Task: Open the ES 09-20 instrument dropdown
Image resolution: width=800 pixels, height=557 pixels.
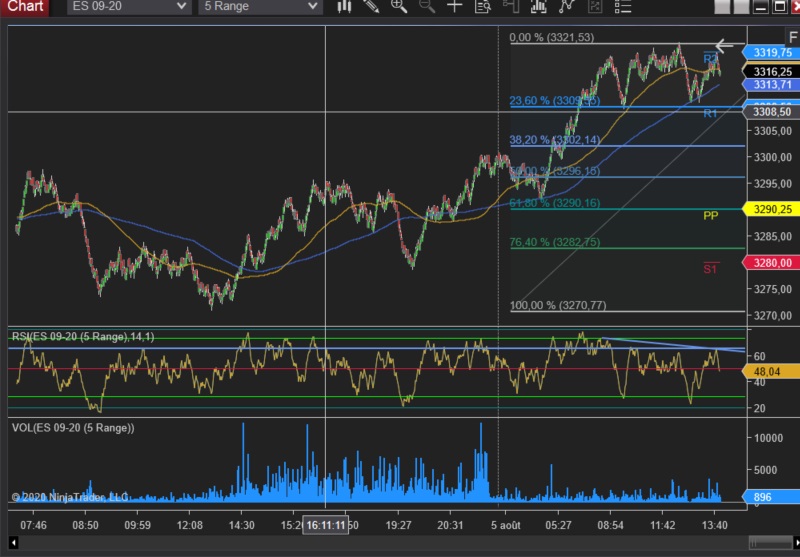Action: 130,6
